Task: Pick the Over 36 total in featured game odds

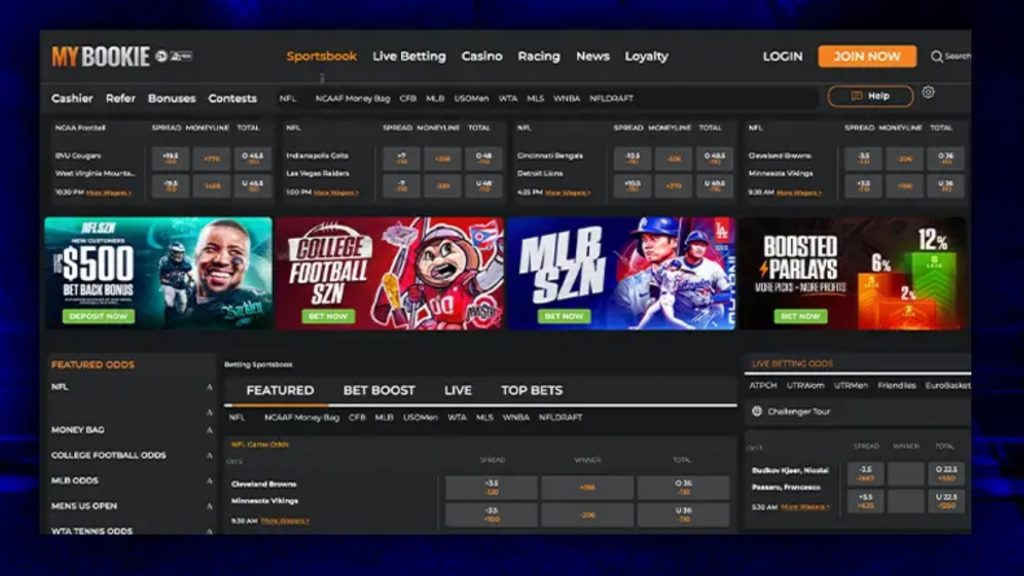Action: point(683,487)
